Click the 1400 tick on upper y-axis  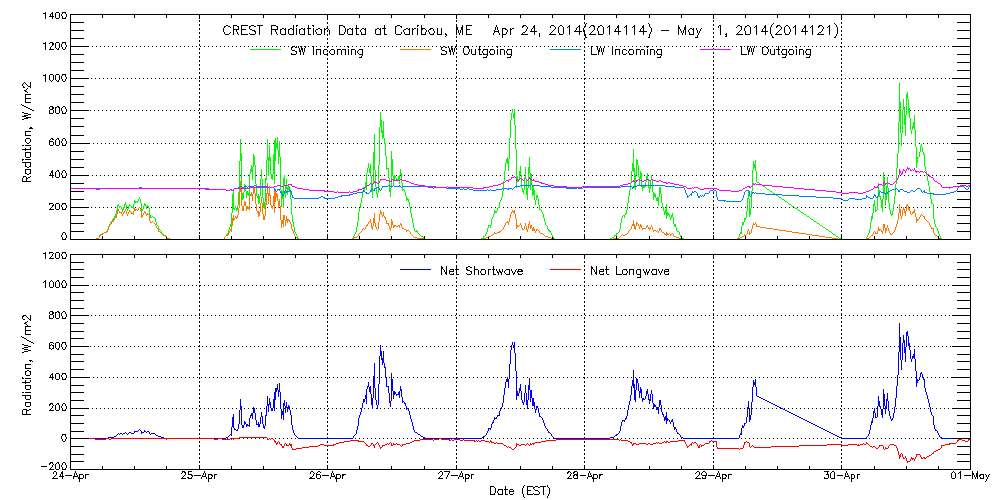click(x=53, y=18)
